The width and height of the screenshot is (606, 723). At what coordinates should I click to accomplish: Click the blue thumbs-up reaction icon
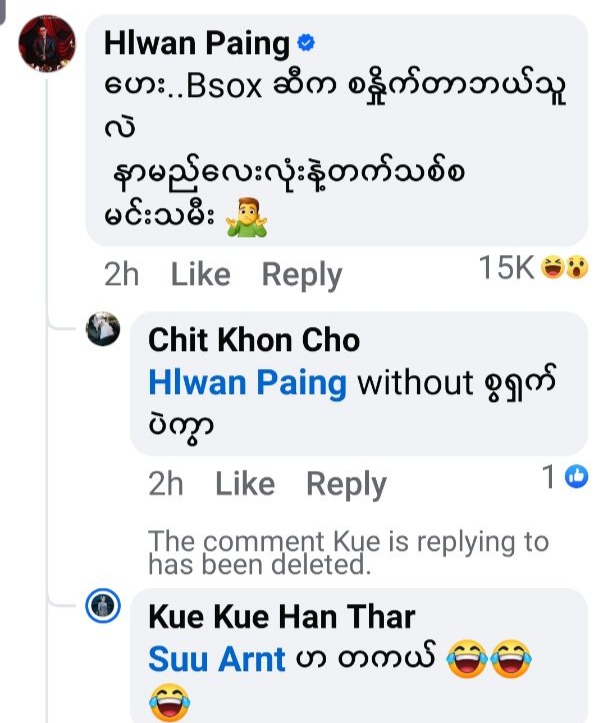(x=576, y=478)
